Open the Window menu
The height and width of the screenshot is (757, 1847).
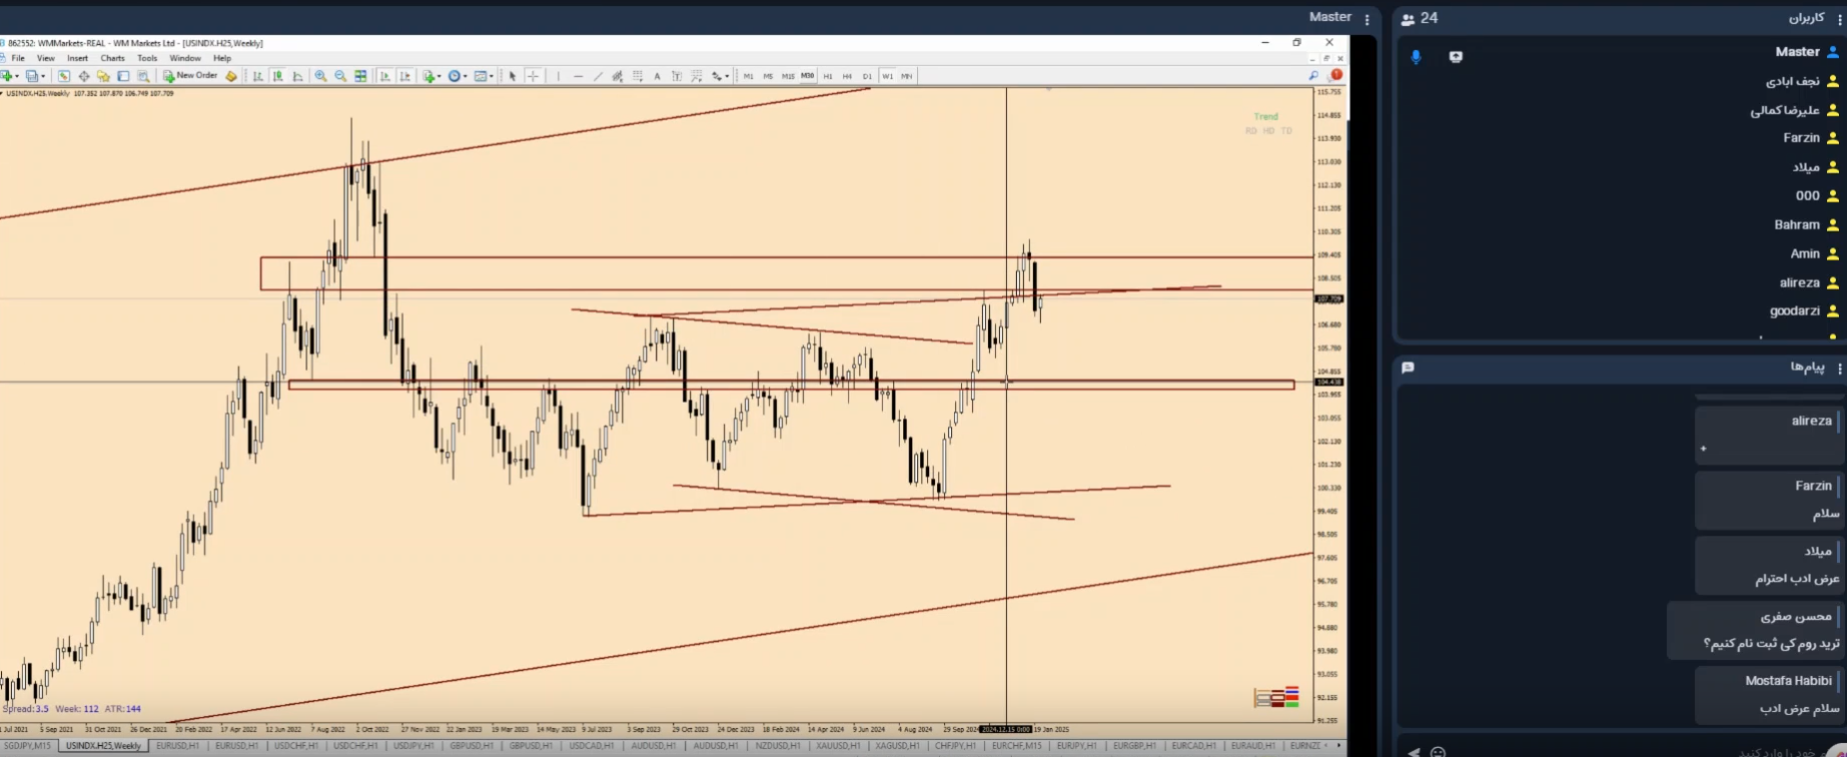185,58
